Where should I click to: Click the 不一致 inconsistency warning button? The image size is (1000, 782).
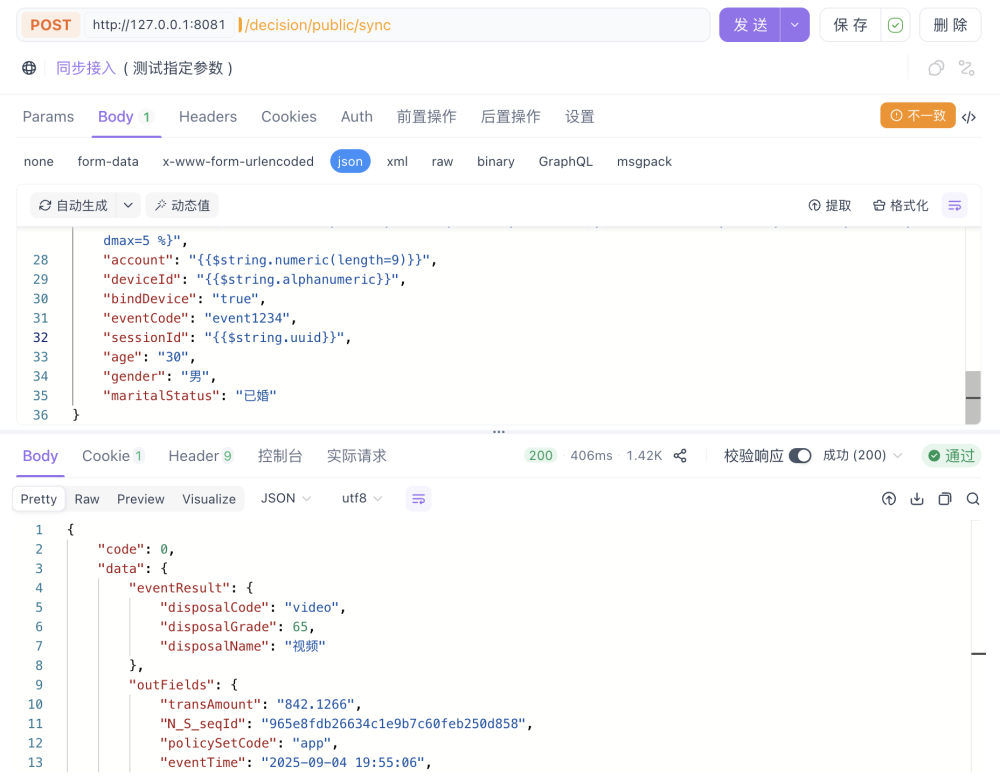[918, 115]
